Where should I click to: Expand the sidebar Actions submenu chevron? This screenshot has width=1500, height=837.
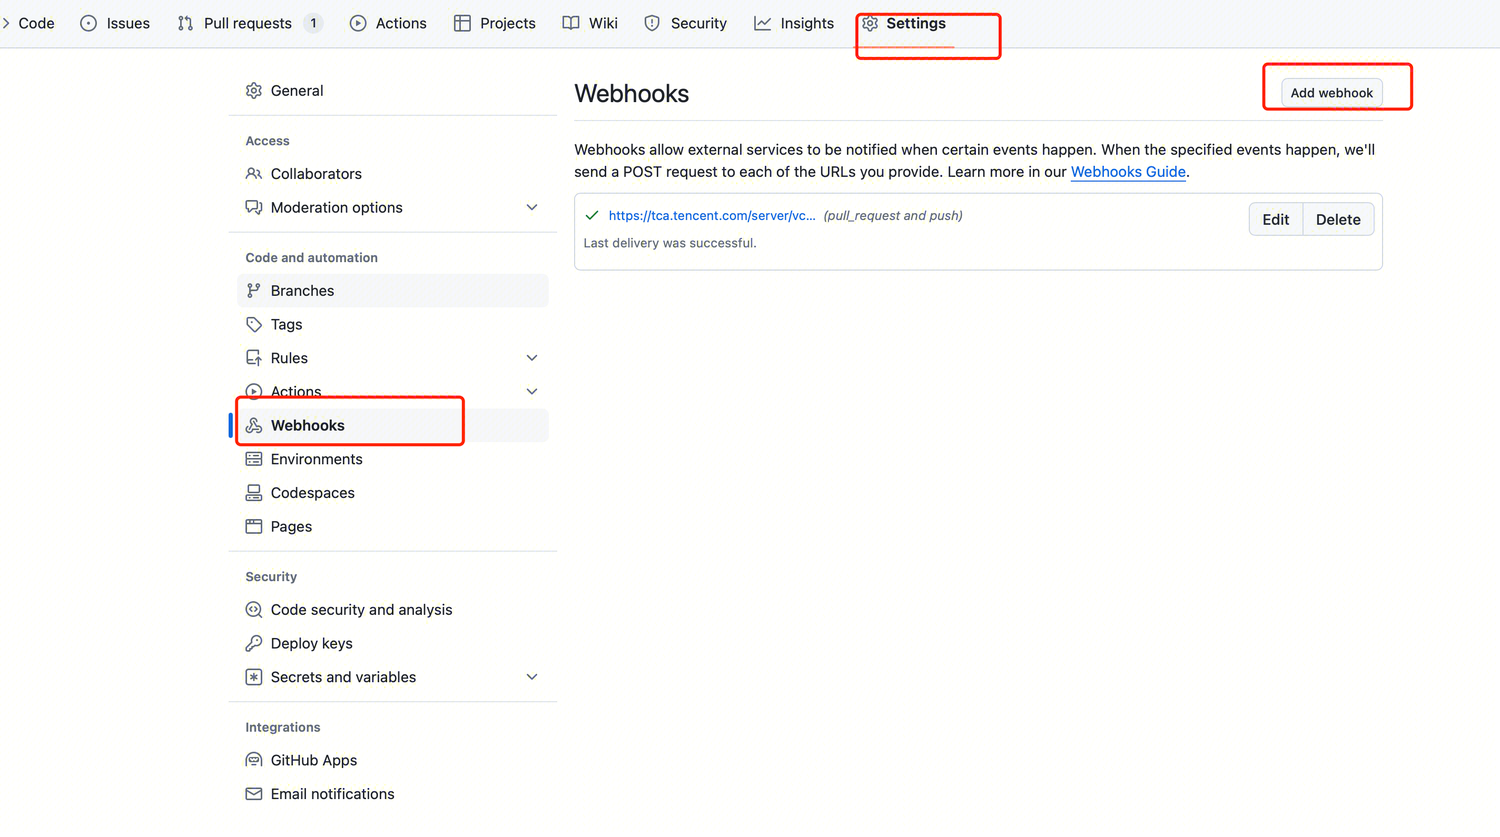[532, 391]
